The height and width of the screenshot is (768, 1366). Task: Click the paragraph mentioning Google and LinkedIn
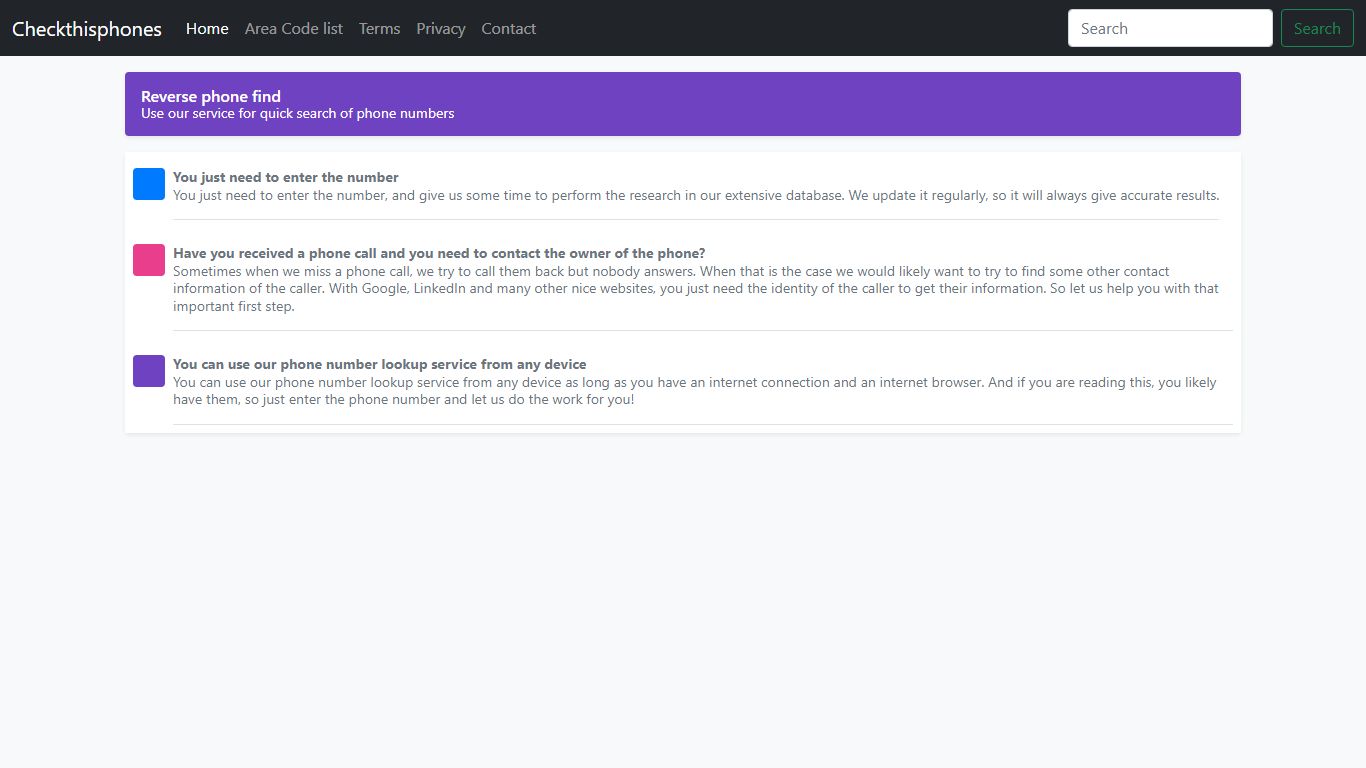pos(696,289)
